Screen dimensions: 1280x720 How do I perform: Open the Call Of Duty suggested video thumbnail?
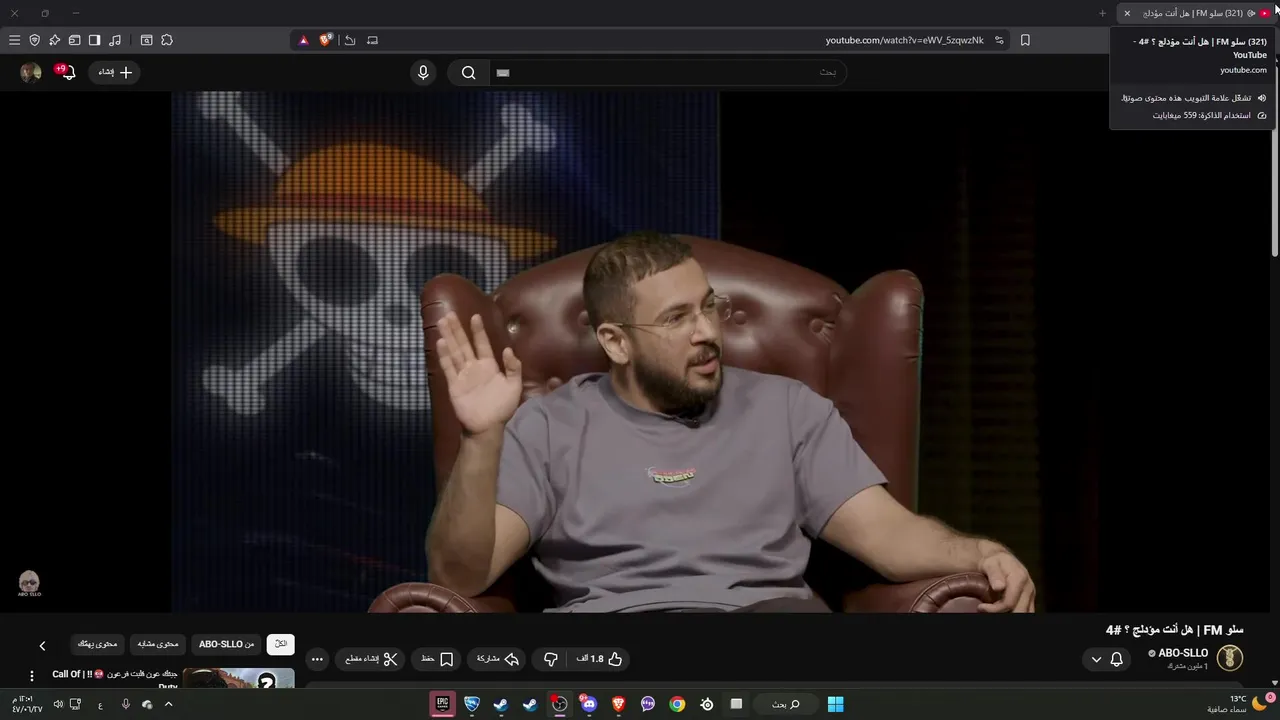tap(238, 679)
